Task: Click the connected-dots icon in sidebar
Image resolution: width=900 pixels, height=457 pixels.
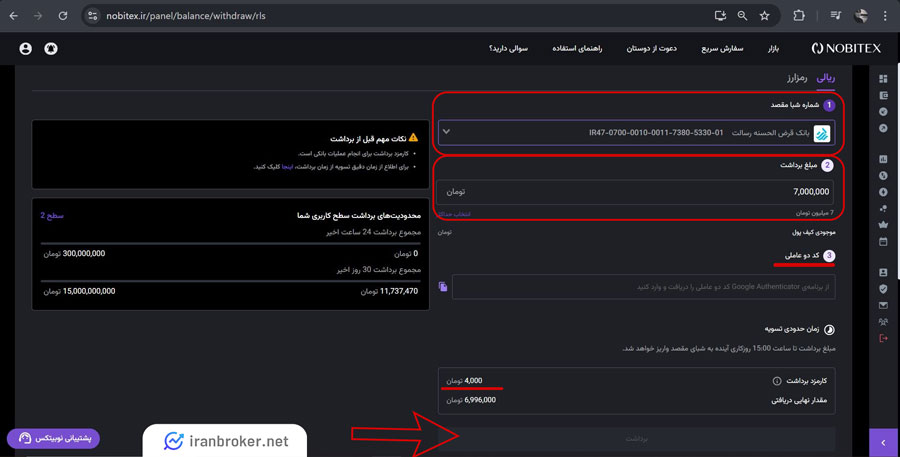Action: [883, 208]
